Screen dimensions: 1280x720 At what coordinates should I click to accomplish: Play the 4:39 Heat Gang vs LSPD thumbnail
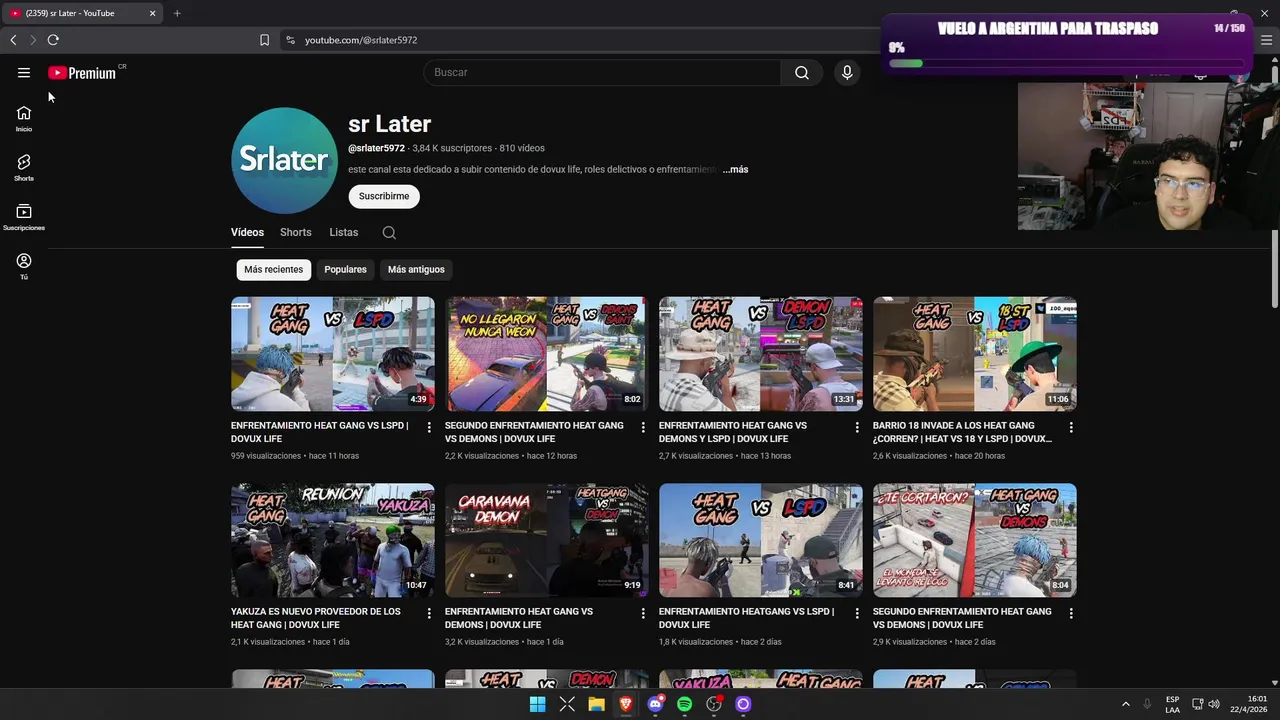click(333, 353)
